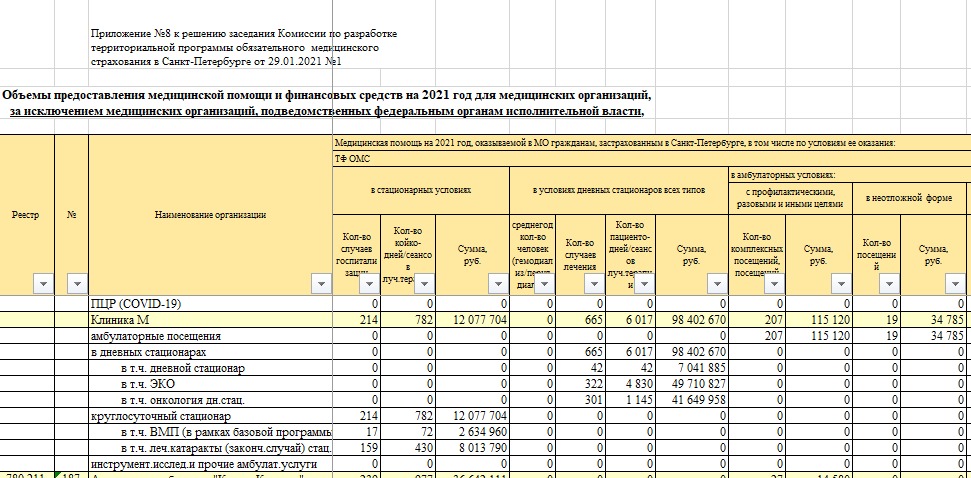Image resolution: width=971 pixels, height=478 pixels.
Task: Open filter for Кол-во посещений in неотложной форме
Action: click(889, 284)
